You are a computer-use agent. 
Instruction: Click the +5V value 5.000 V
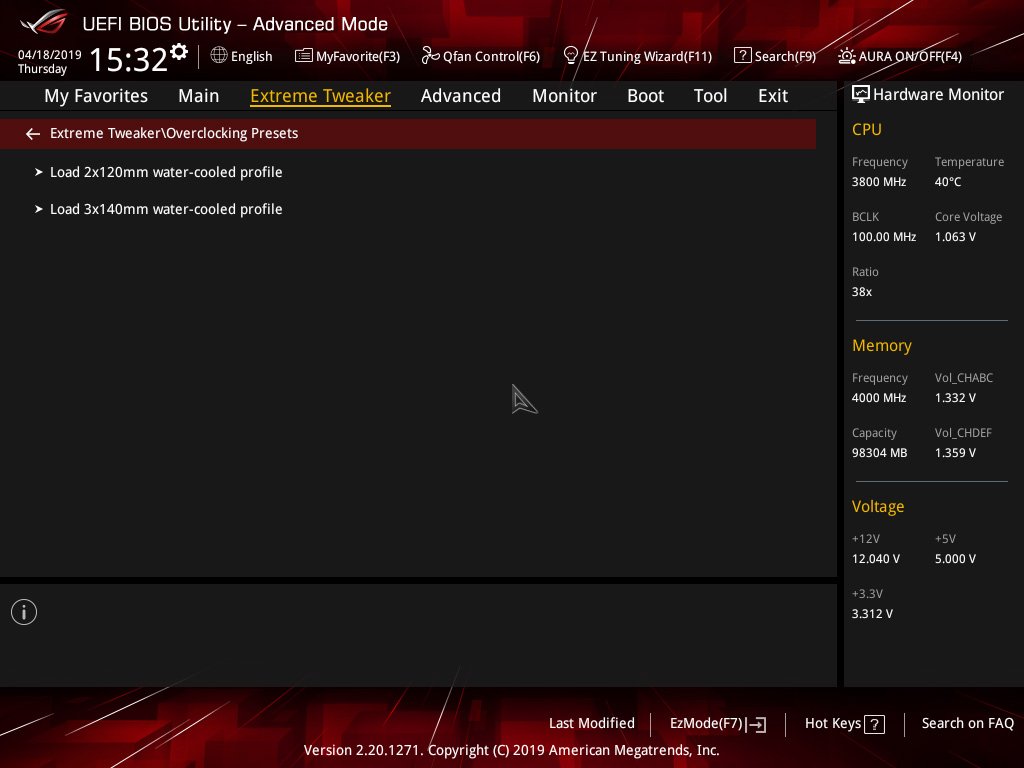click(955, 560)
